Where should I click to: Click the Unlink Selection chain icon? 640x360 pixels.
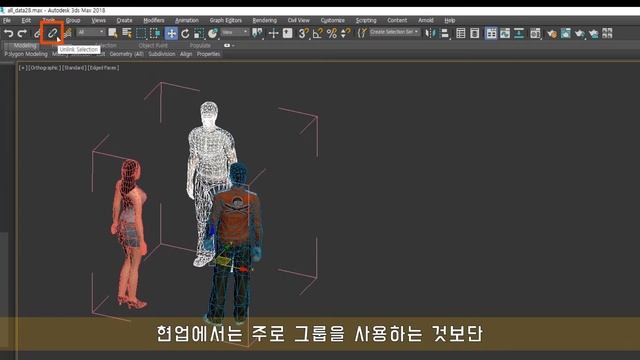(52, 33)
